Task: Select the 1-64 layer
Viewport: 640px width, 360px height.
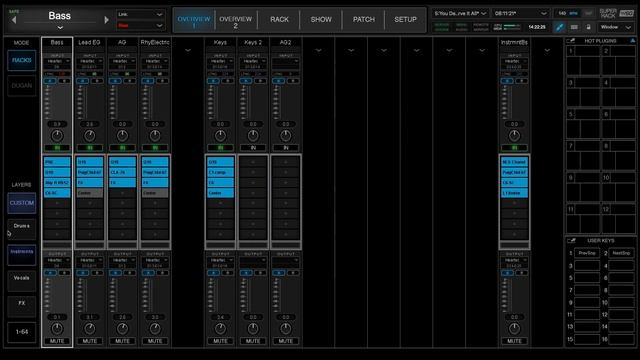Action: pos(22,332)
